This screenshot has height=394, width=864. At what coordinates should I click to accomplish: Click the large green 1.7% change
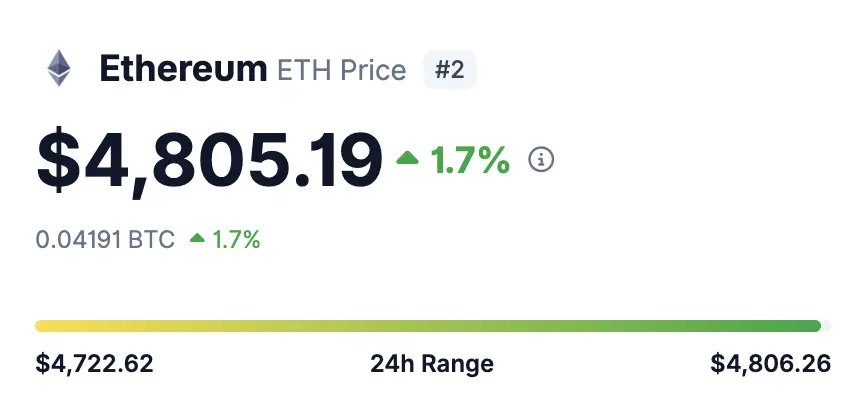[470, 160]
